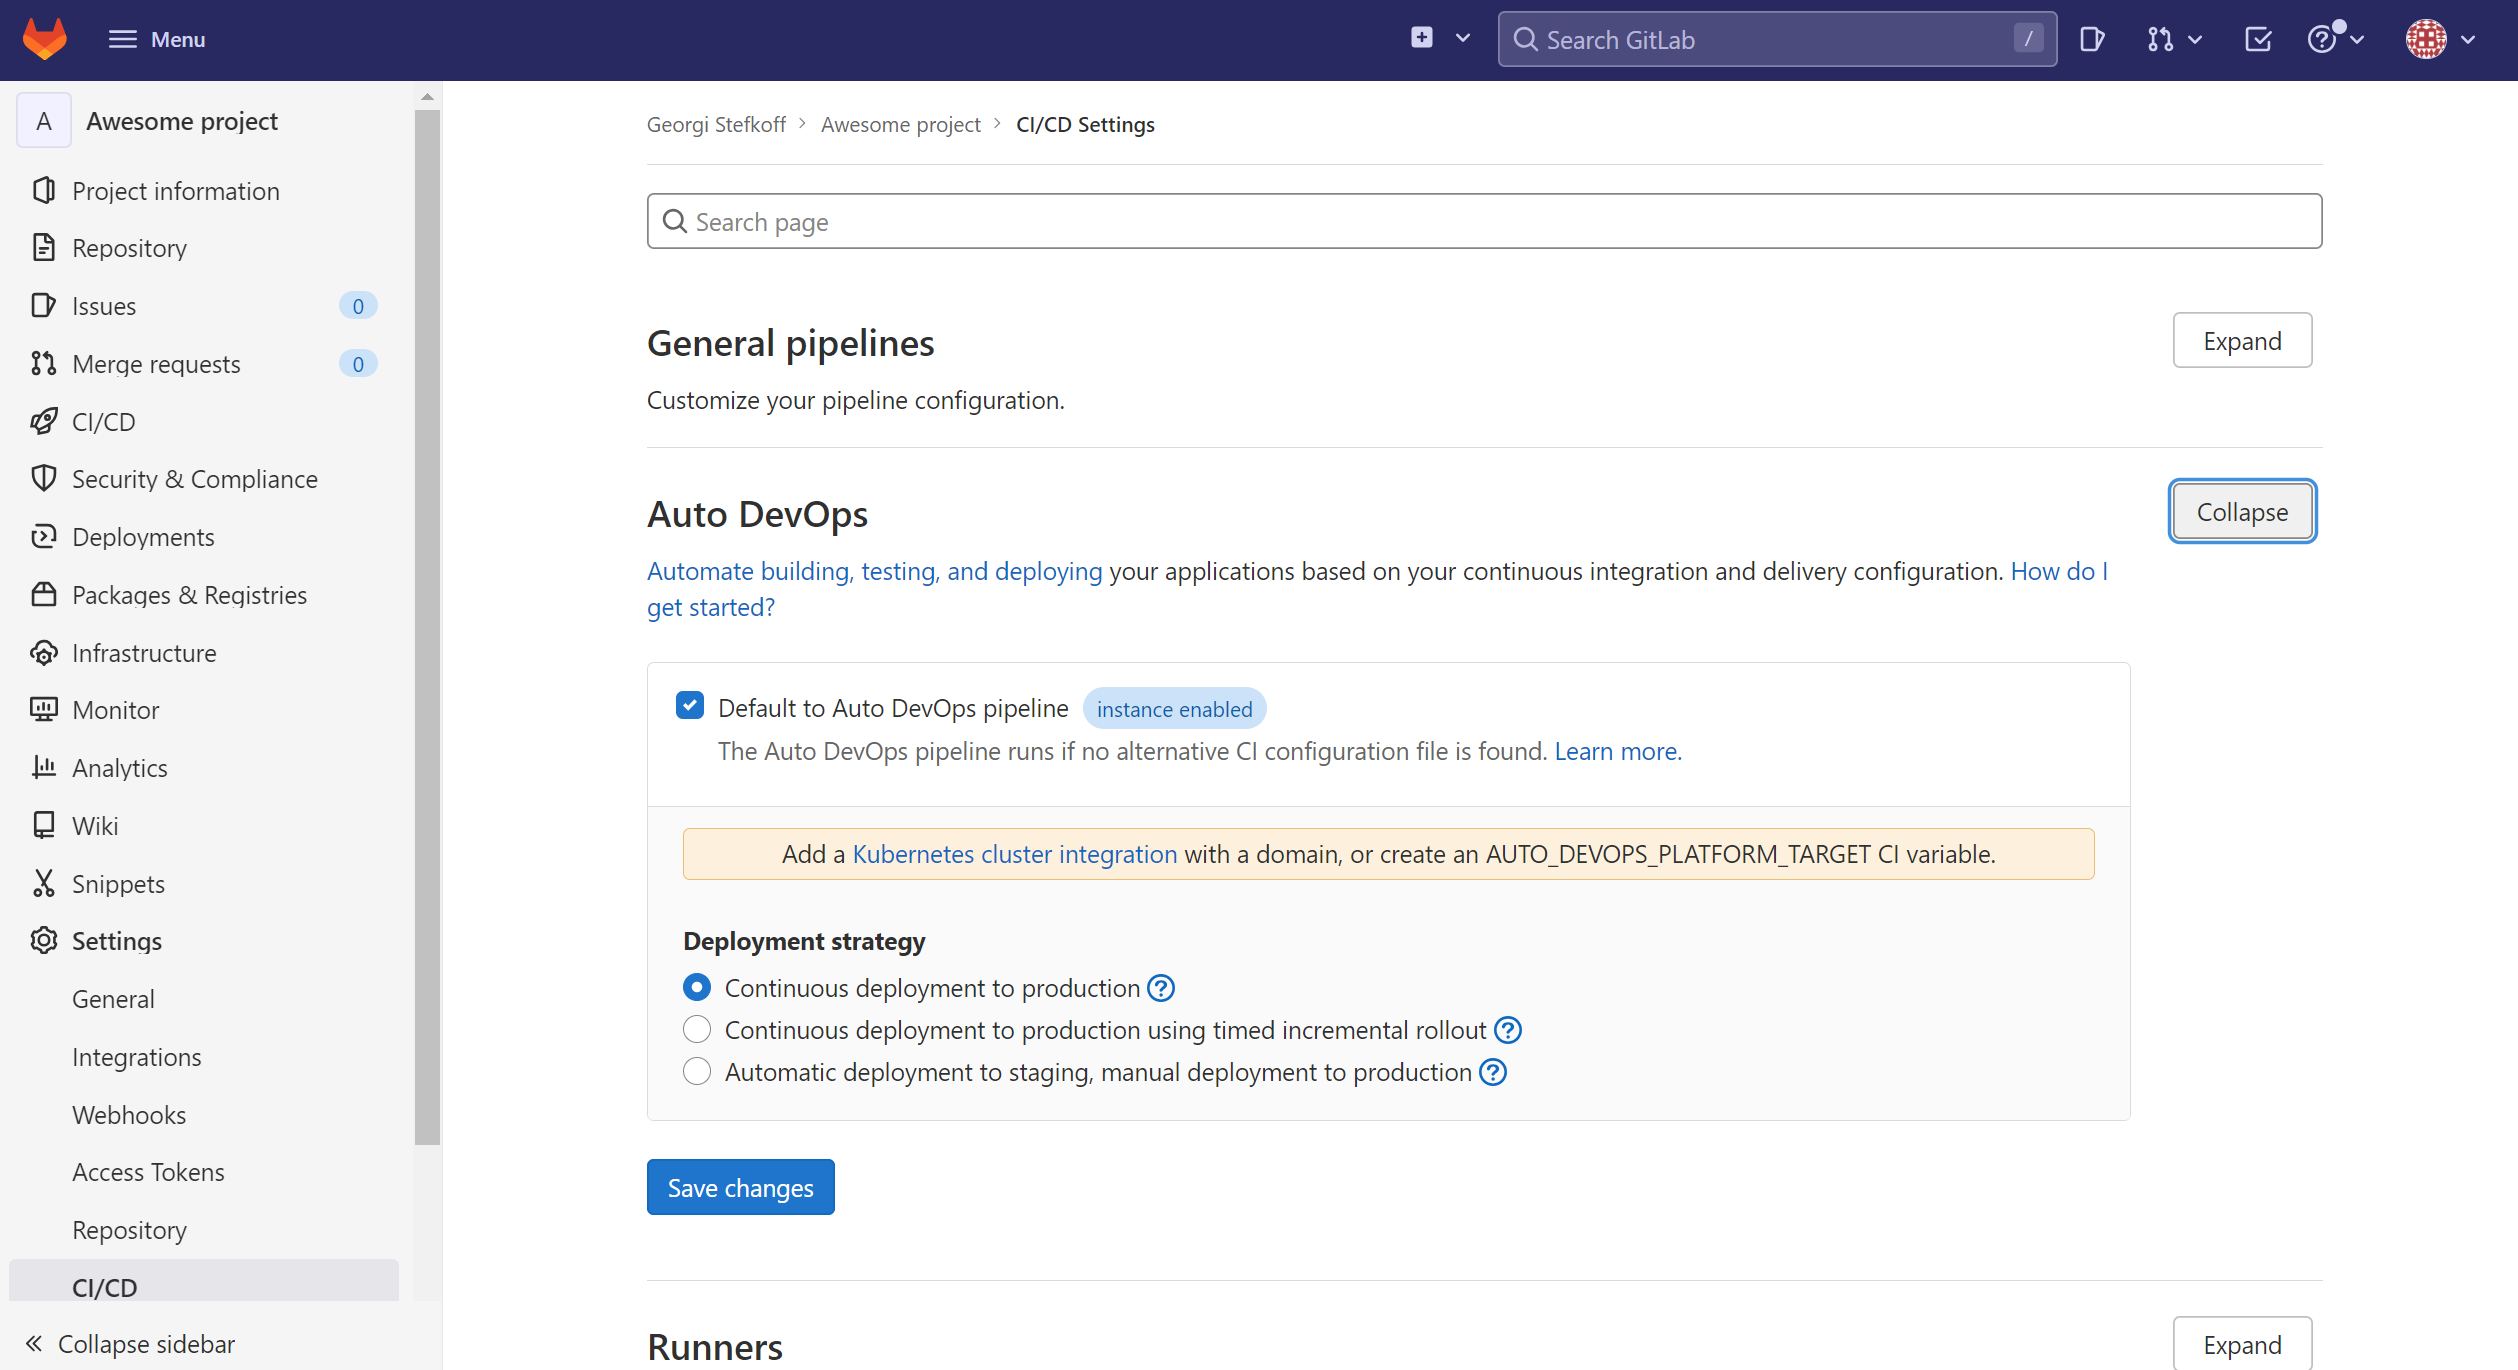This screenshot has width=2518, height=1370.
Task: Open the Issues icon in top bar
Action: tap(2091, 39)
